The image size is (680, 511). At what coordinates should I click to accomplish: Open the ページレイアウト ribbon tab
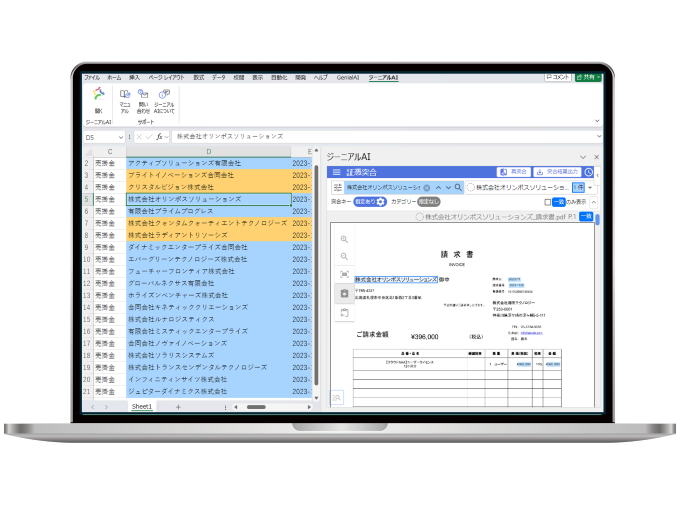pyautogui.click(x=166, y=77)
